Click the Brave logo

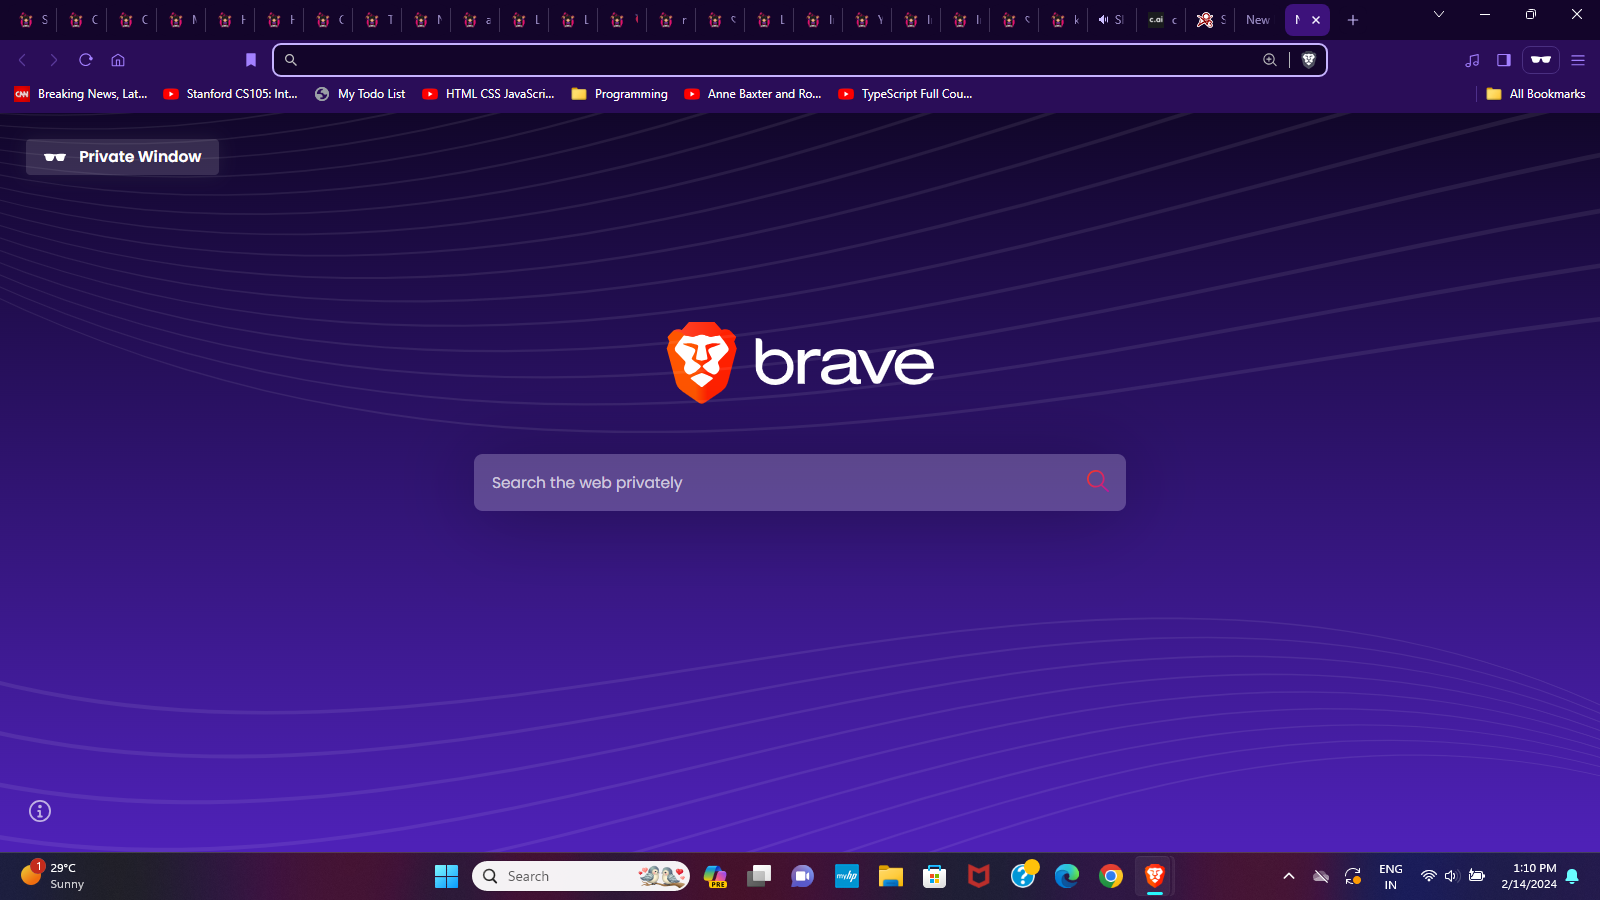pos(800,362)
